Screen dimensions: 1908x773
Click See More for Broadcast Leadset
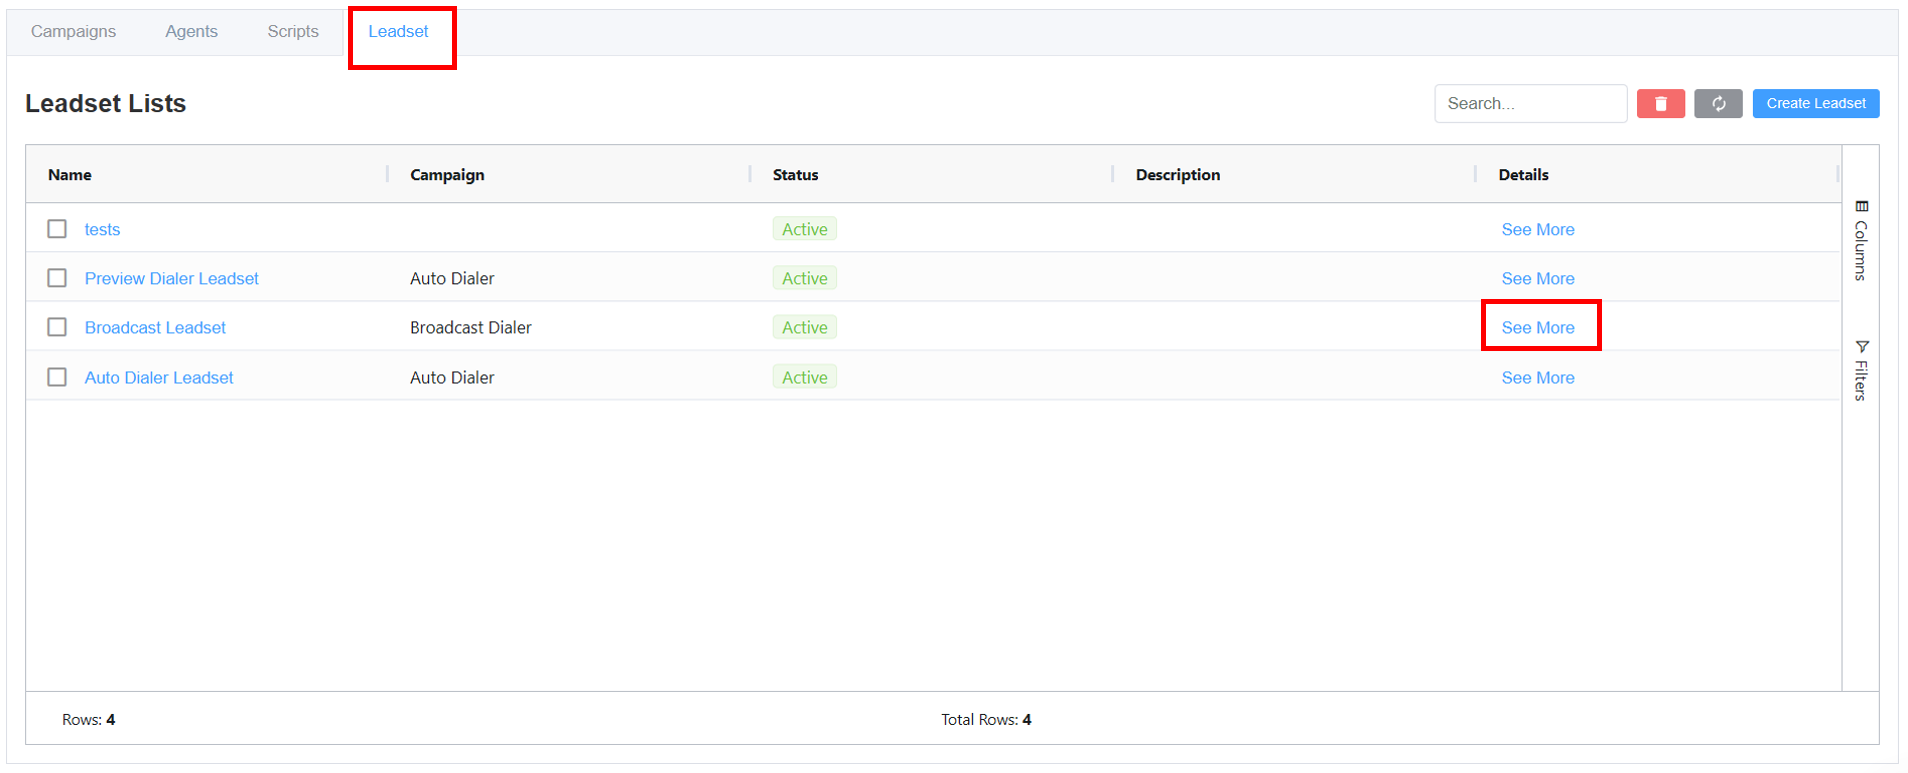click(x=1537, y=328)
